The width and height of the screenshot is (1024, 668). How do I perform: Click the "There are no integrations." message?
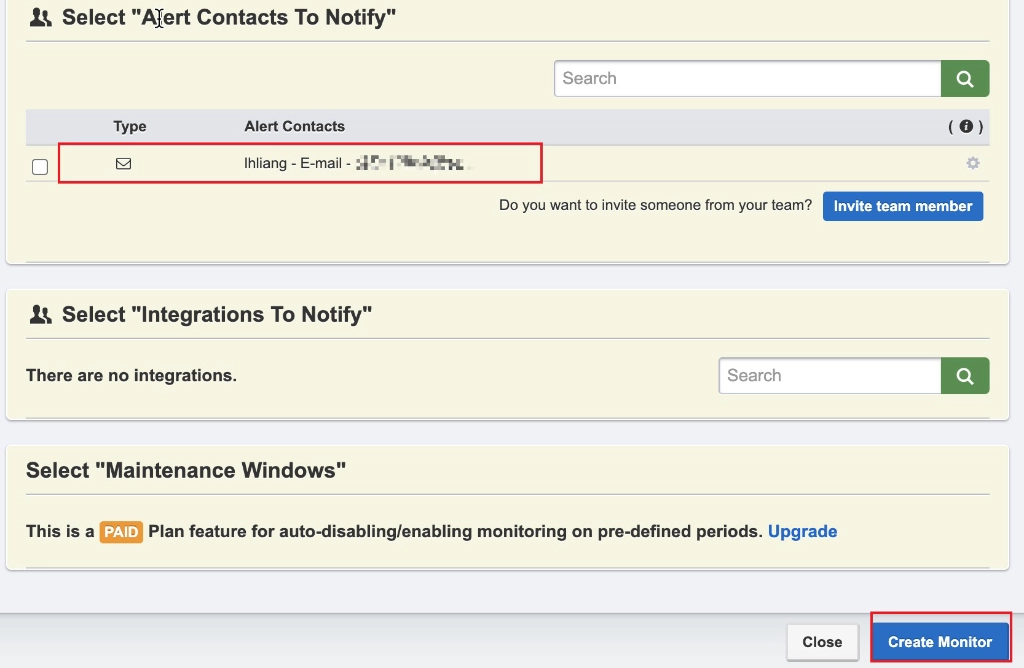point(131,376)
